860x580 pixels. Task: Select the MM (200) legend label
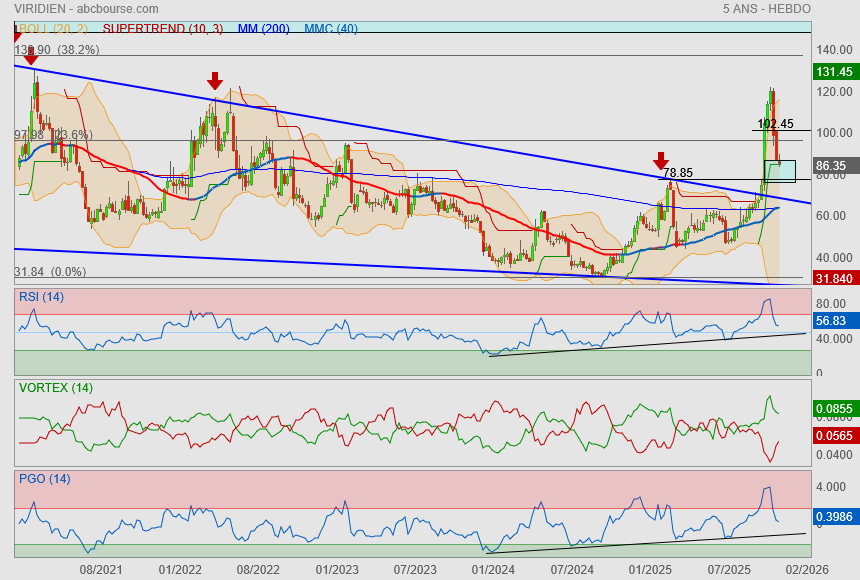click(263, 29)
